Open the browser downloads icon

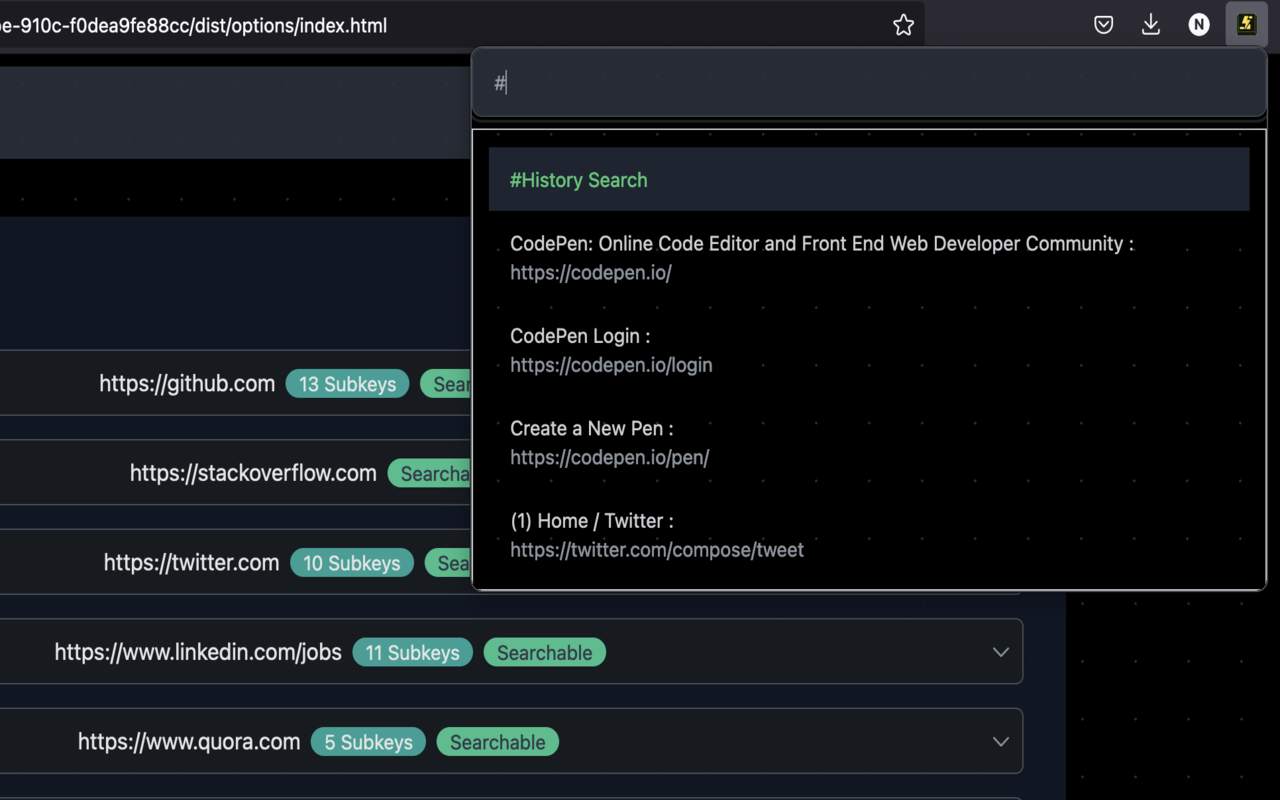[1151, 25]
